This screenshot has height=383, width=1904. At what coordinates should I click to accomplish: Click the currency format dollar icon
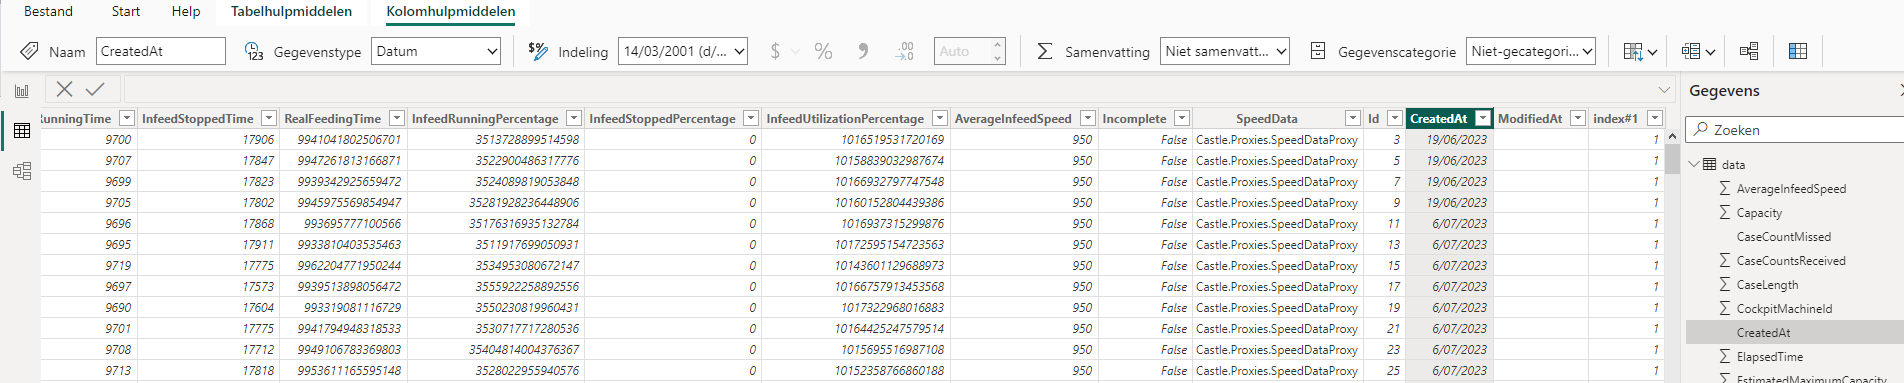pos(775,51)
